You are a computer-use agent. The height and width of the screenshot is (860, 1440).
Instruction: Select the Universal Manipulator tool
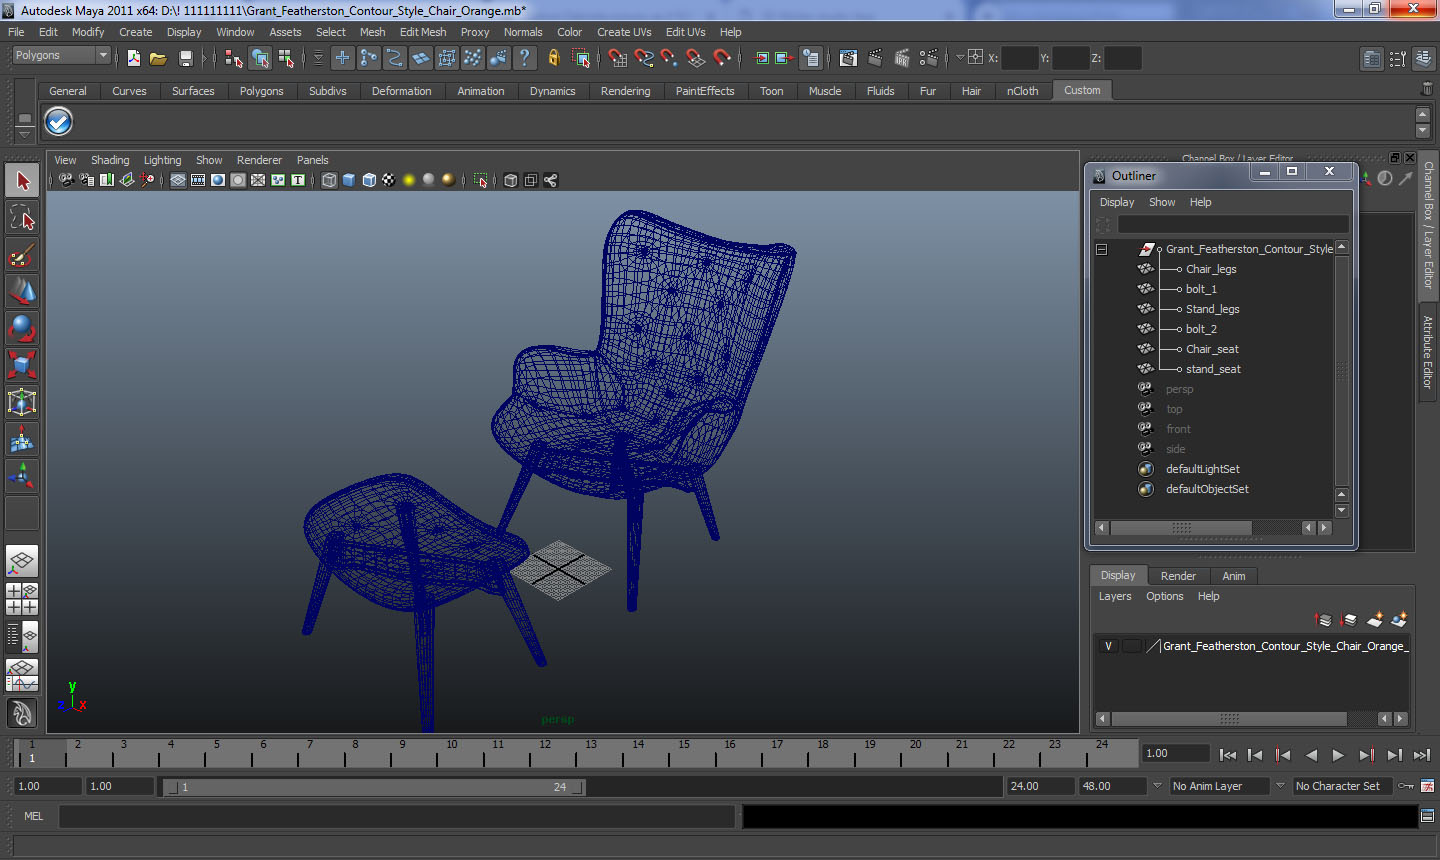[22, 402]
